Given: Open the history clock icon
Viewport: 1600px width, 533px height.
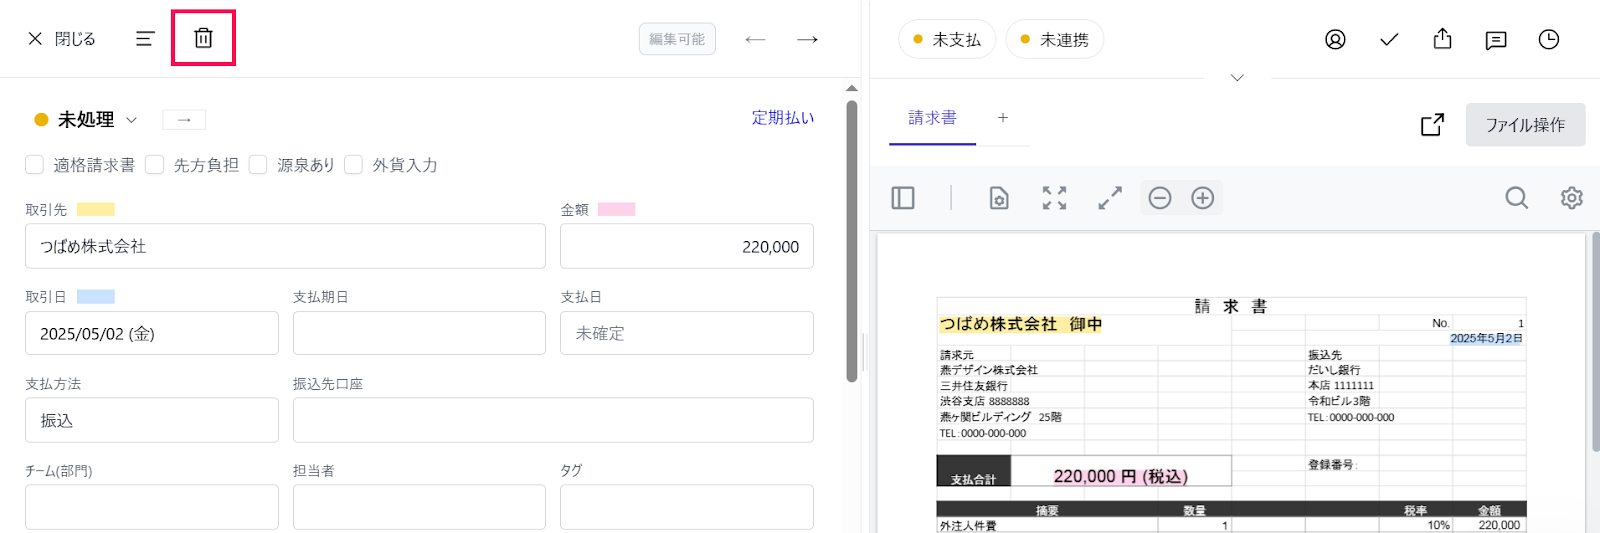Looking at the screenshot, I should [1549, 39].
